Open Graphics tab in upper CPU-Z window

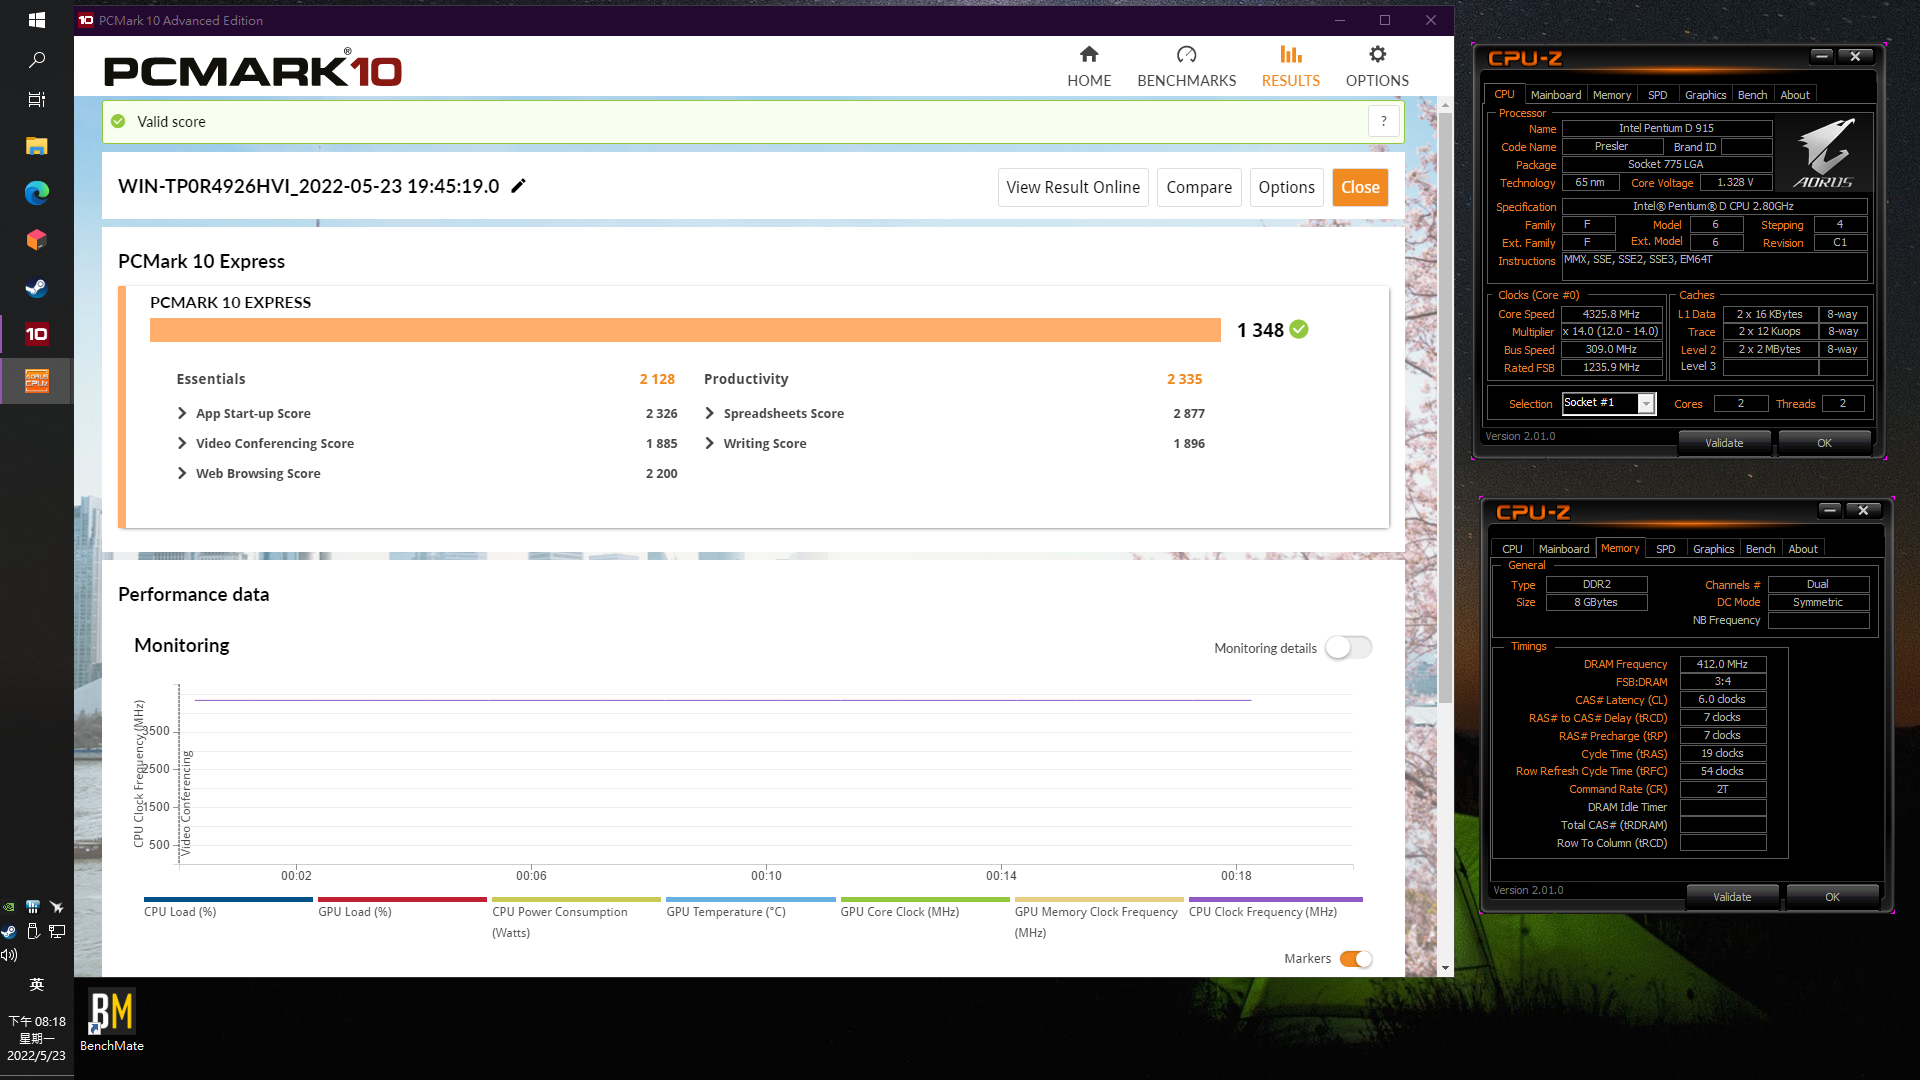(x=1706, y=95)
